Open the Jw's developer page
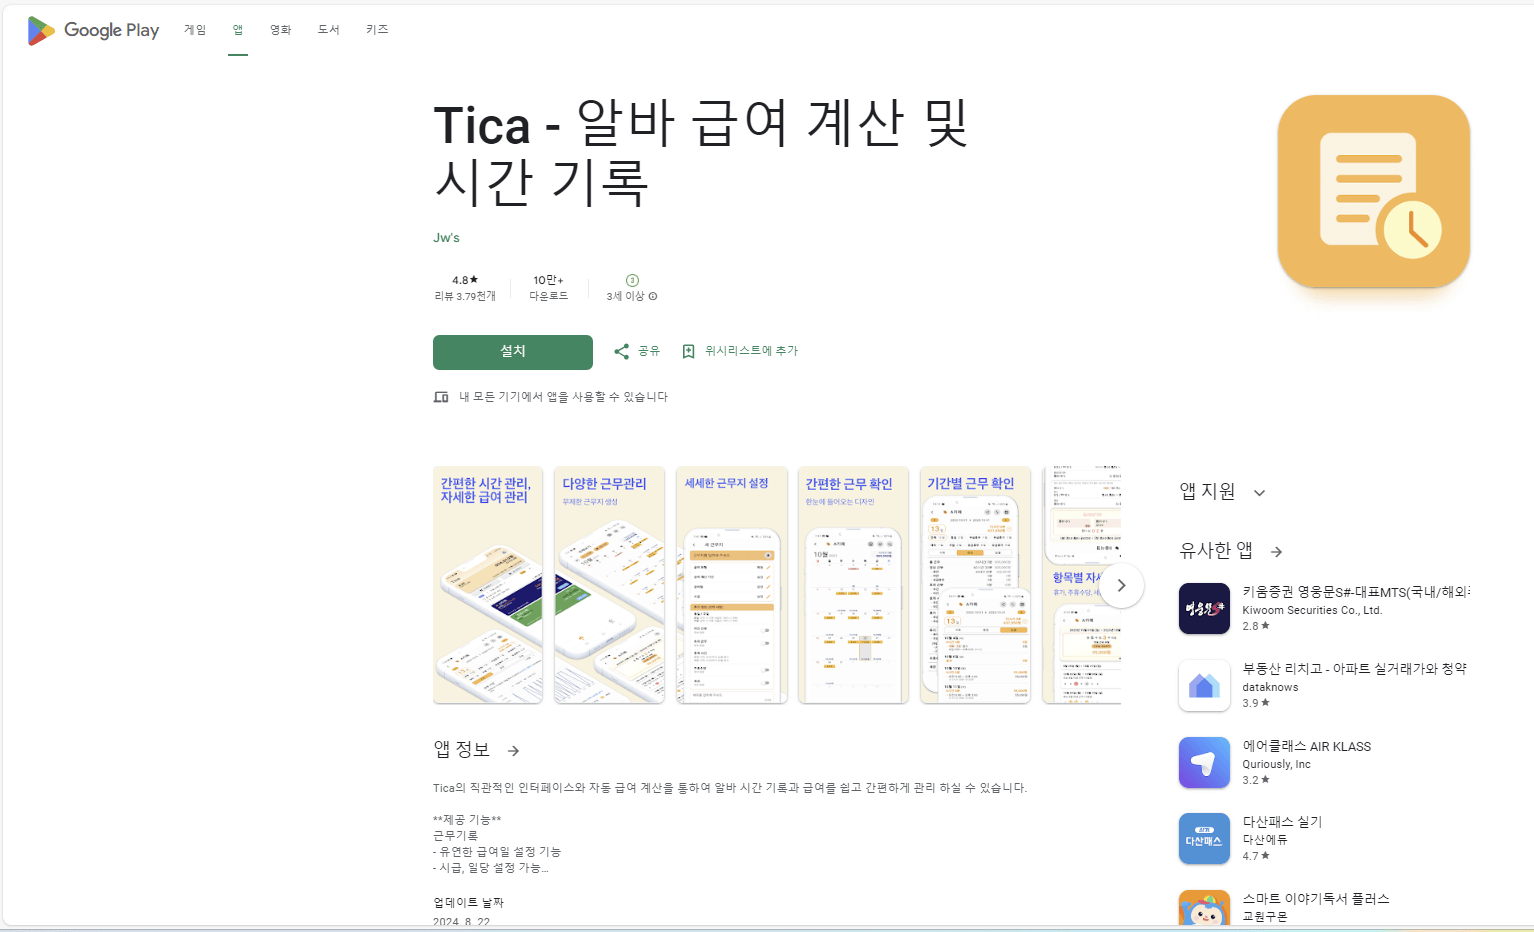 pyautogui.click(x=446, y=238)
